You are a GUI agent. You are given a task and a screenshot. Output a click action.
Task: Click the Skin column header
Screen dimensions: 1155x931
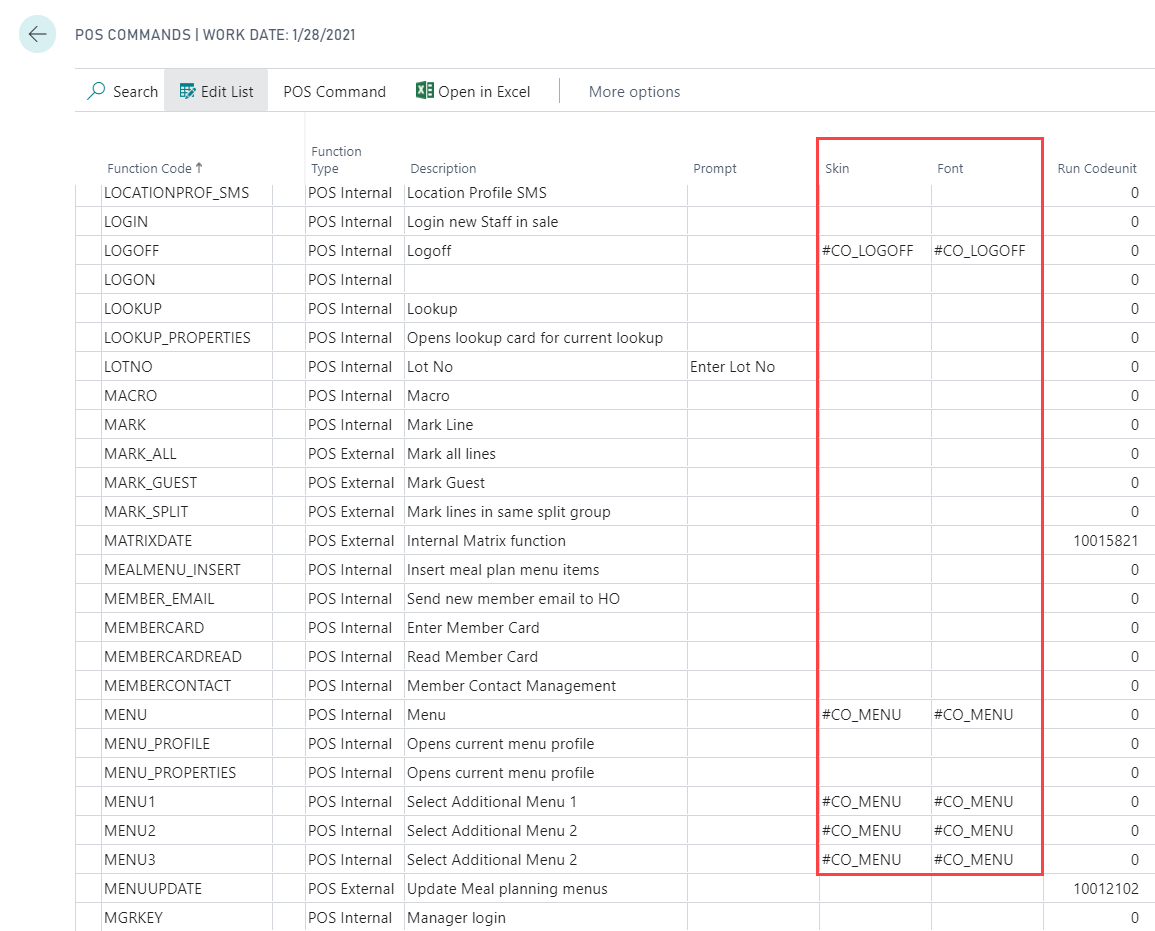click(x=837, y=168)
